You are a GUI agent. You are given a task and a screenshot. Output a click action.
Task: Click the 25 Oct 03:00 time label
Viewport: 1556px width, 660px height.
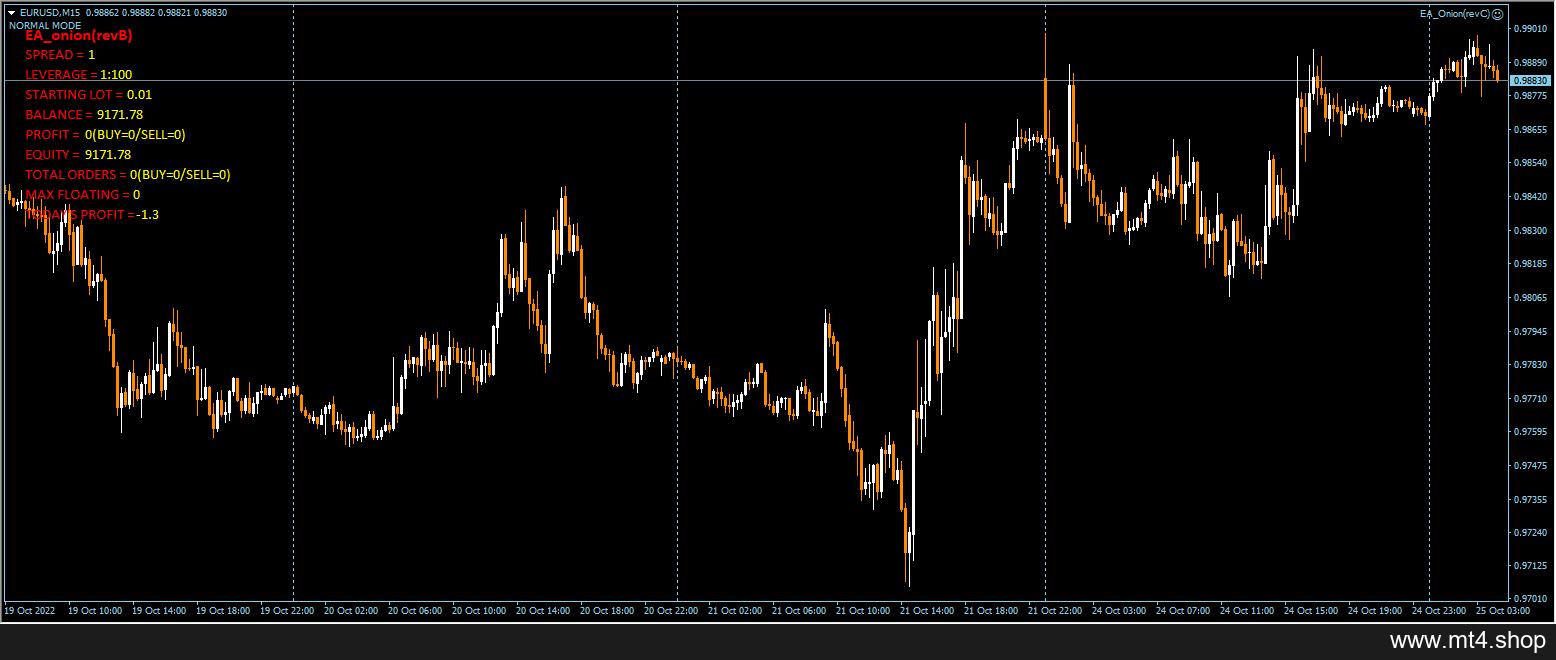(x=1502, y=610)
